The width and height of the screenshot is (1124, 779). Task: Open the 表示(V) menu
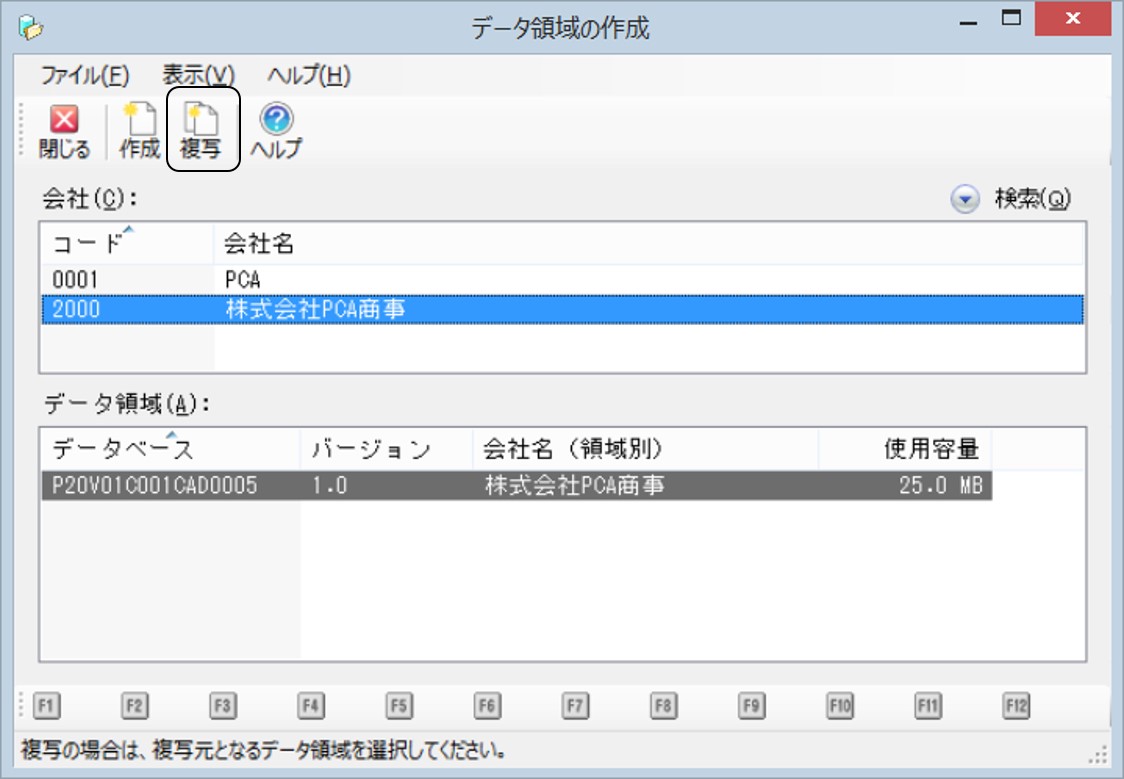(x=198, y=76)
